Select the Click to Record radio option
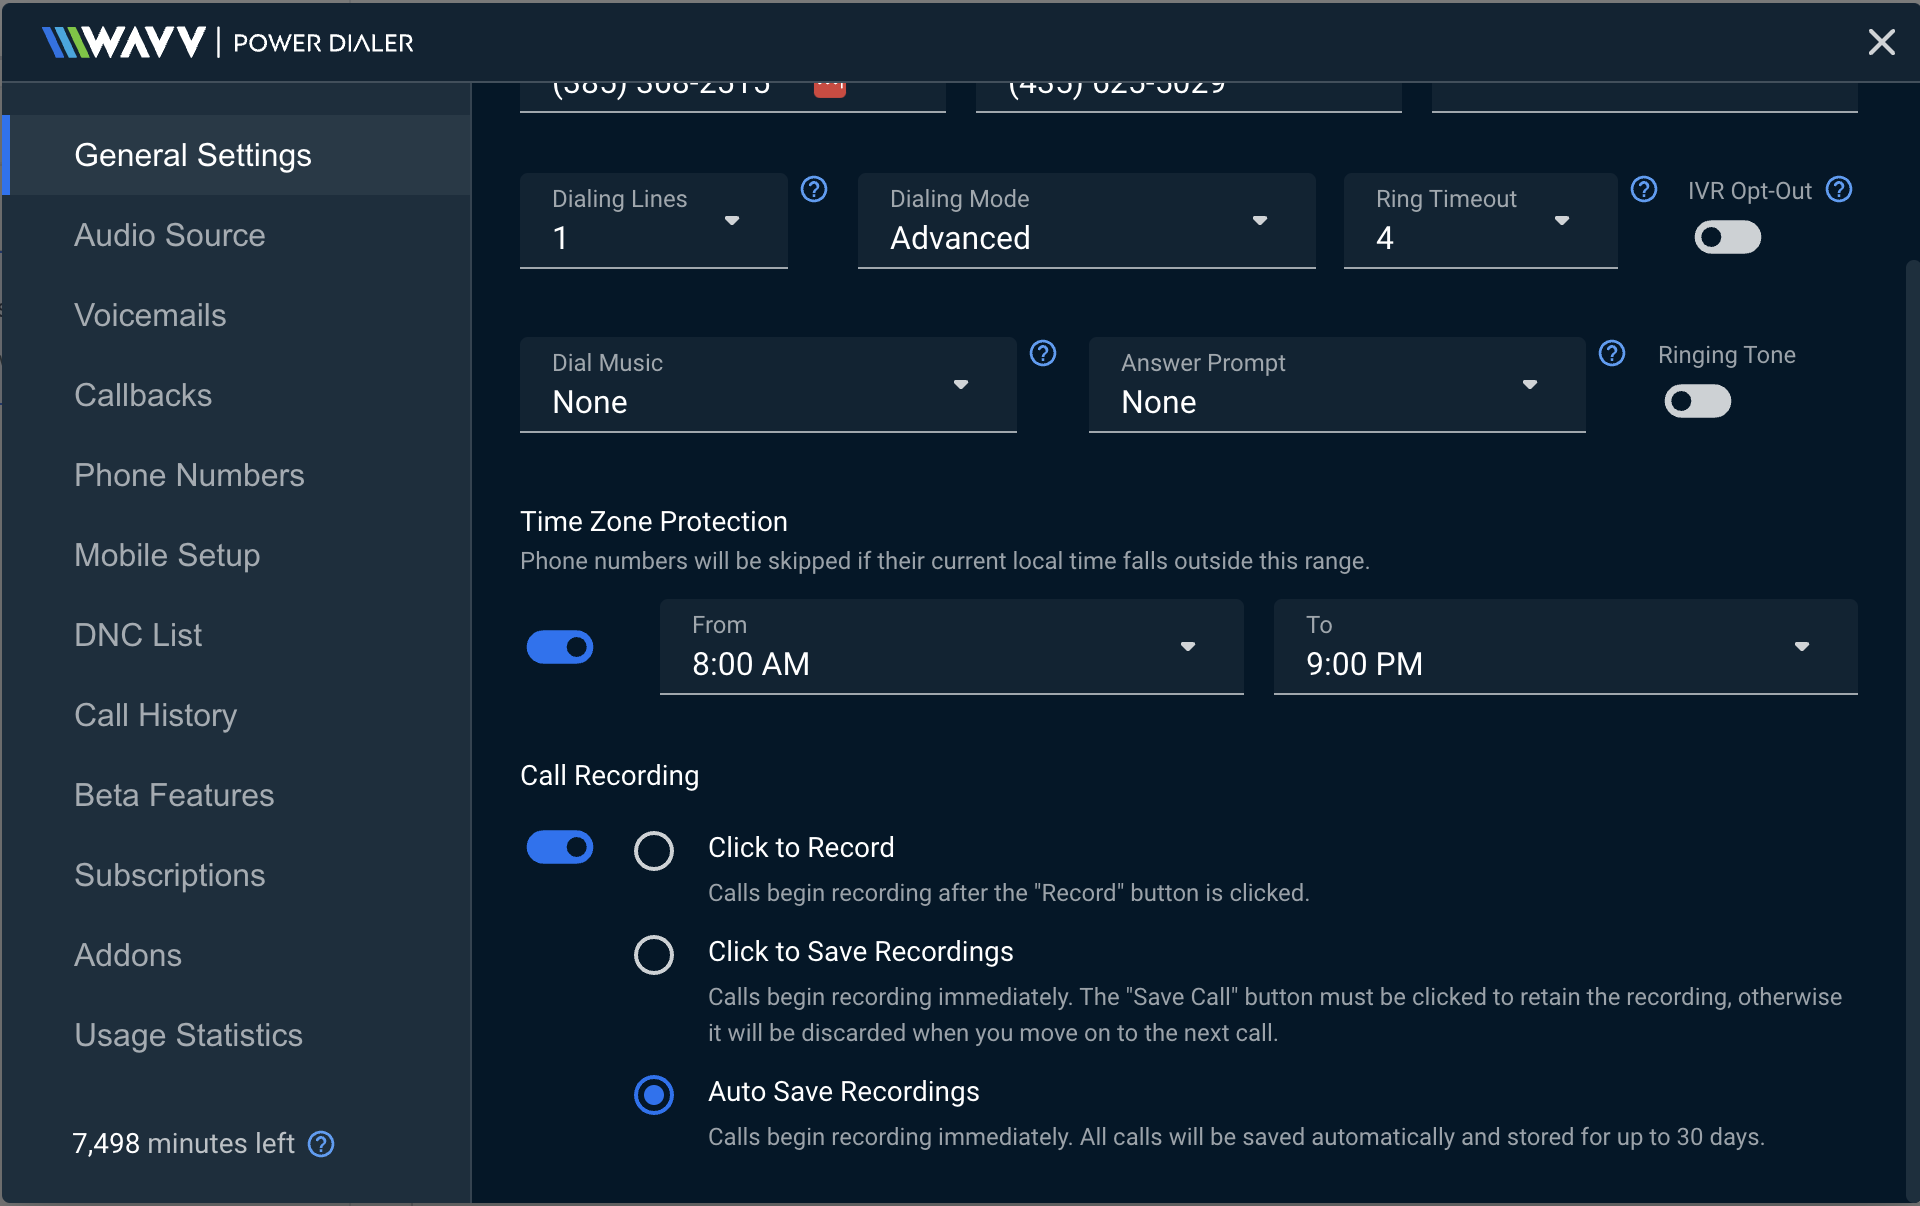The width and height of the screenshot is (1920, 1206). [x=654, y=851]
